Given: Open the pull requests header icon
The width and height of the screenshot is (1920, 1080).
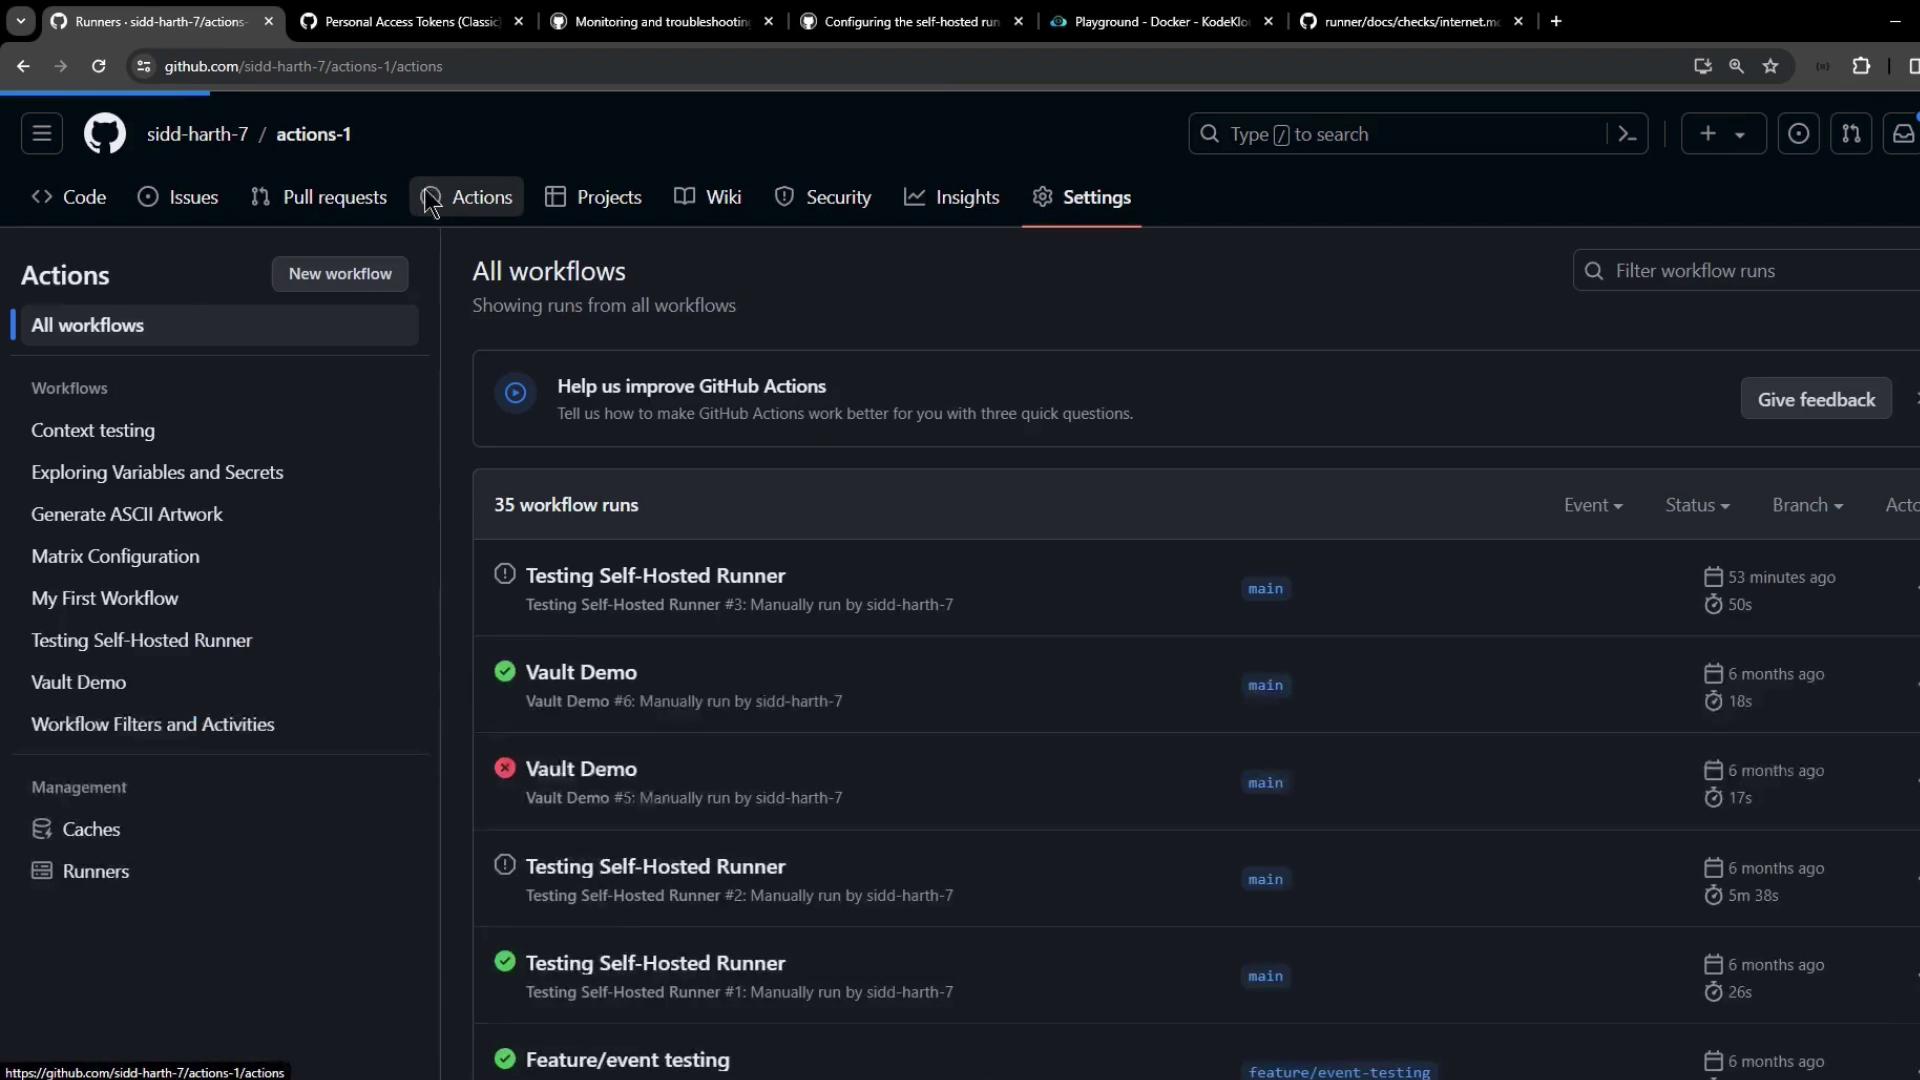Looking at the screenshot, I should 1851,134.
